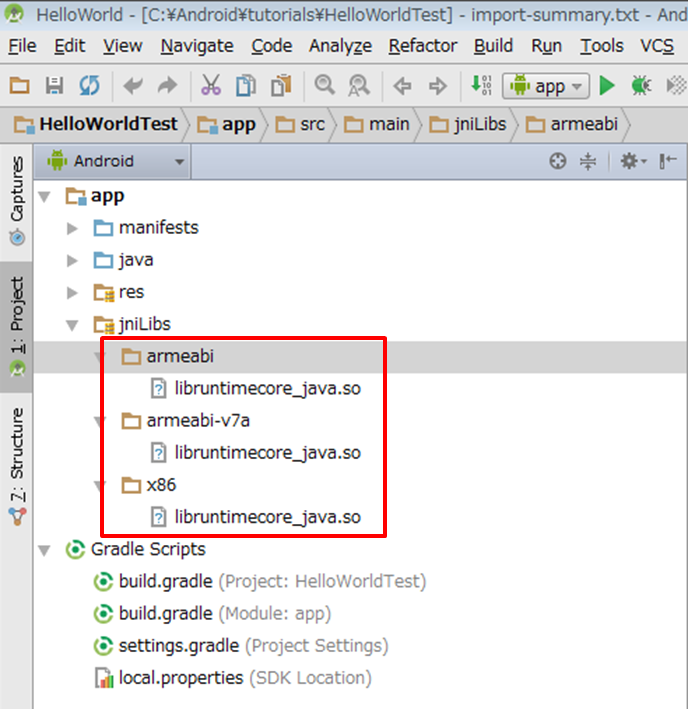The height and width of the screenshot is (709, 688).
Task: Expand the java folder
Action: (72, 260)
